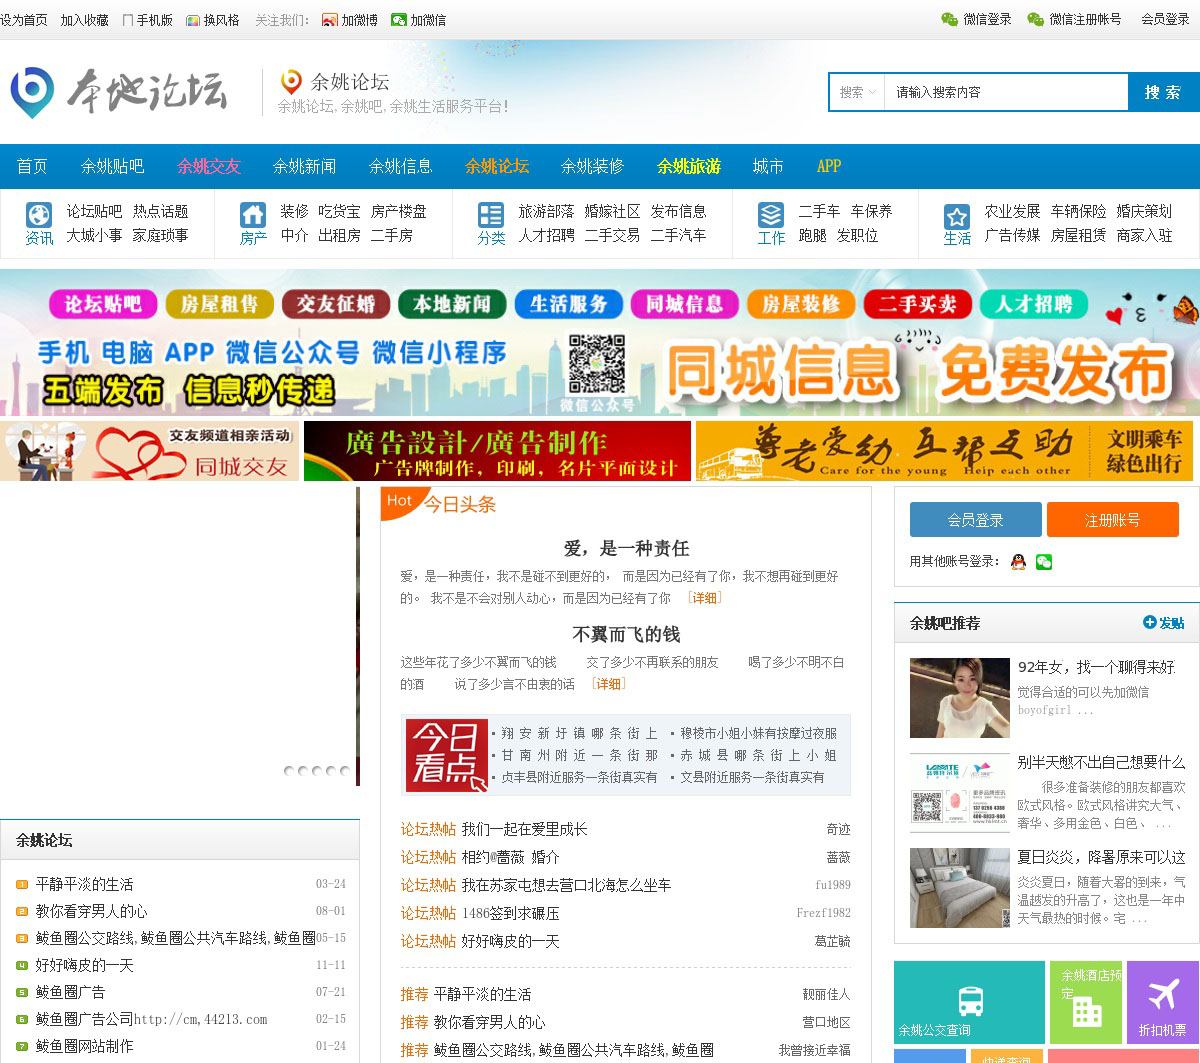Click 翔安新圩镇哪条街上 in 今日看点
Screen dimensions: 1200x1063
coord(579,733)
